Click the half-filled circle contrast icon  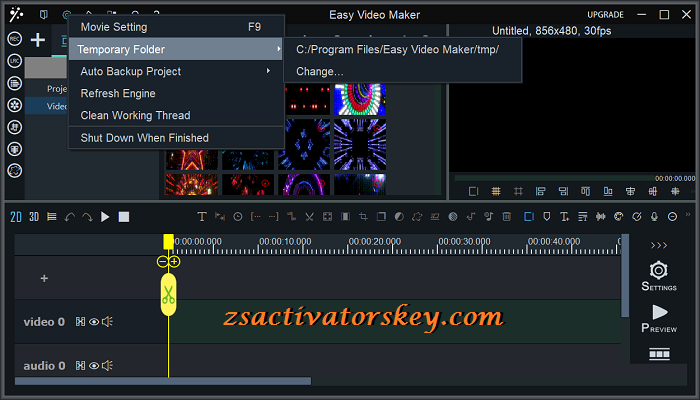click(x=399, y=217)
